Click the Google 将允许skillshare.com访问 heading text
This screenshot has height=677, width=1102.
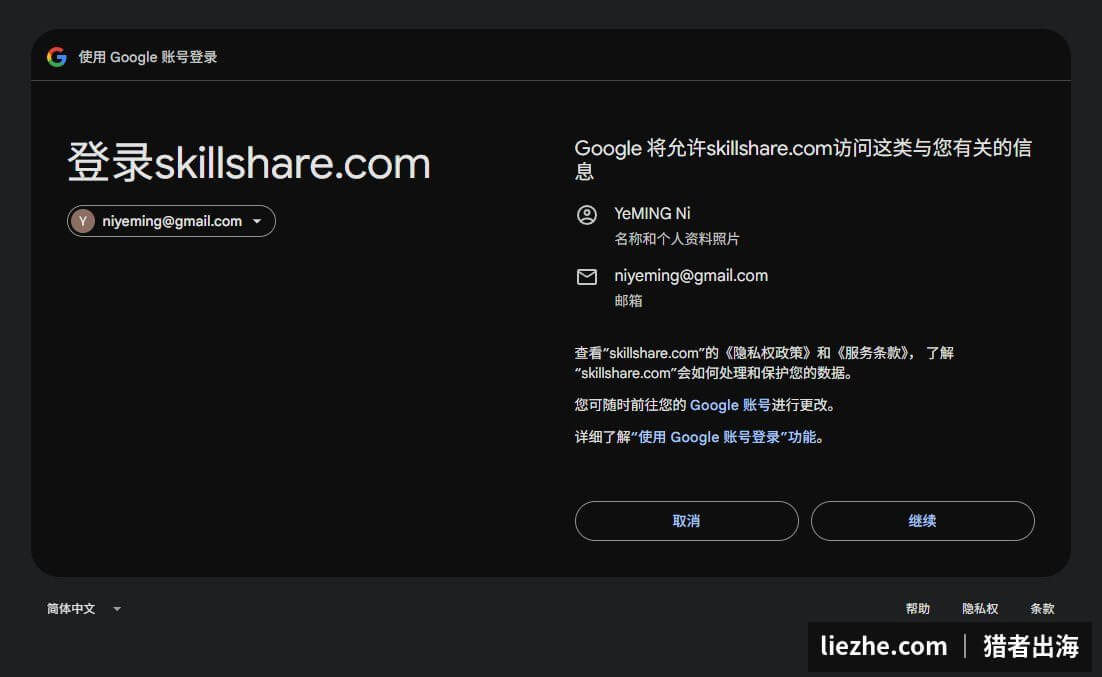point(803,159)
